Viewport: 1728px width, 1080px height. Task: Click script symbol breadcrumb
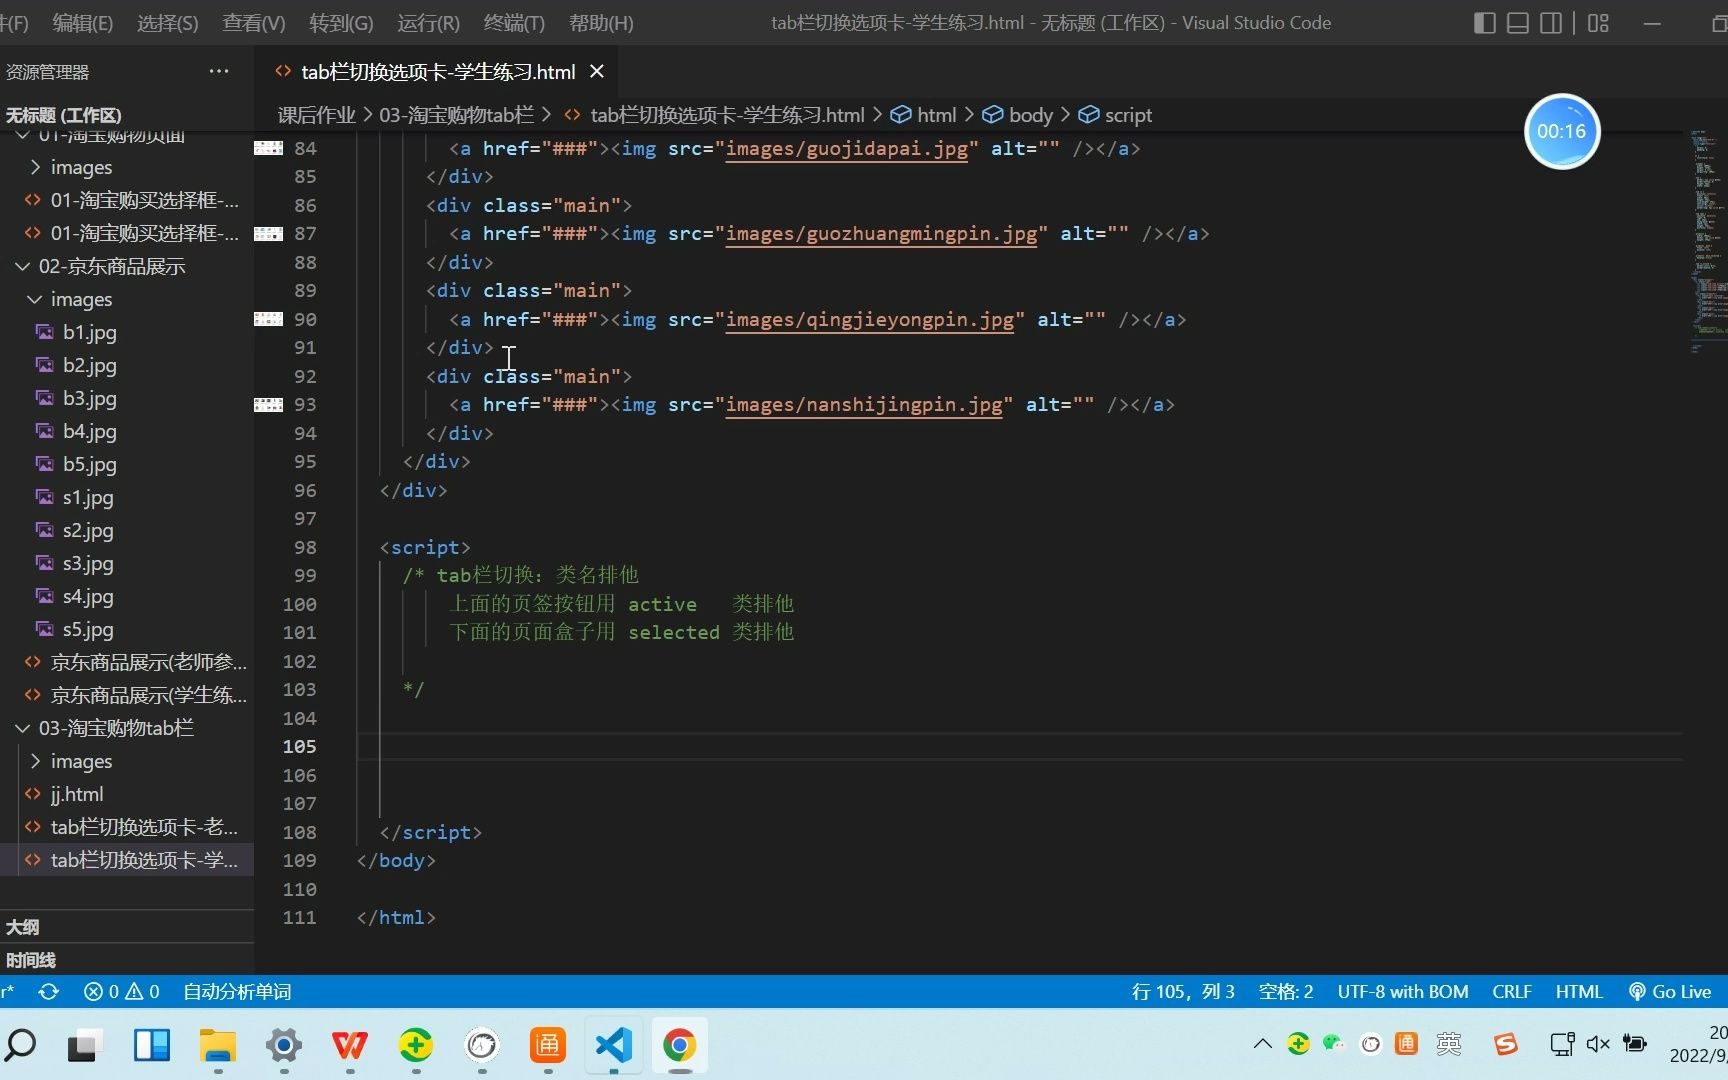click(x=1115, y=115)
